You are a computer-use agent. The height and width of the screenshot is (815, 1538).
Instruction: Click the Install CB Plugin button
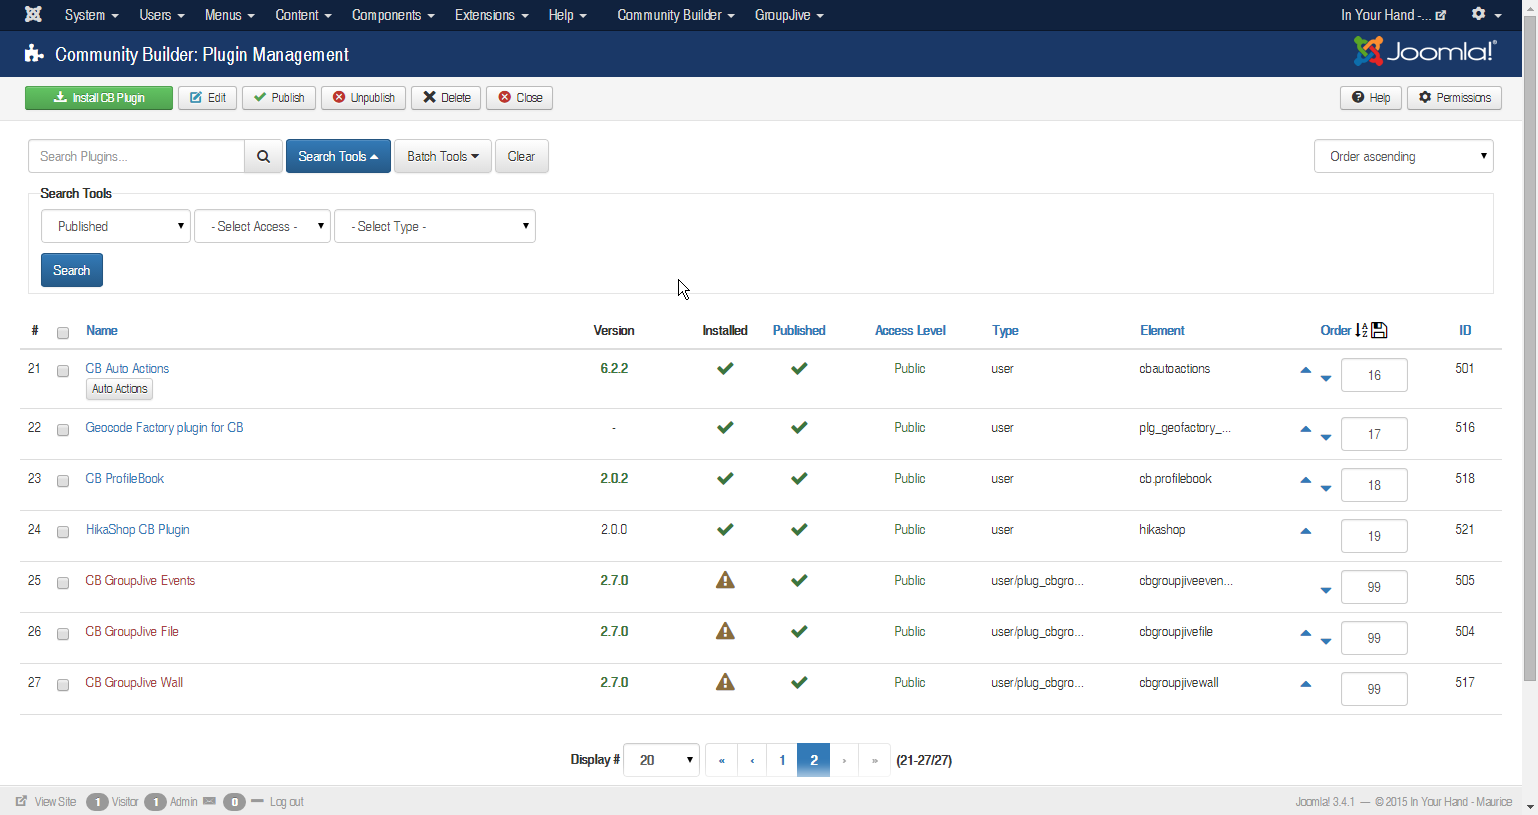(x=99, y=98)
